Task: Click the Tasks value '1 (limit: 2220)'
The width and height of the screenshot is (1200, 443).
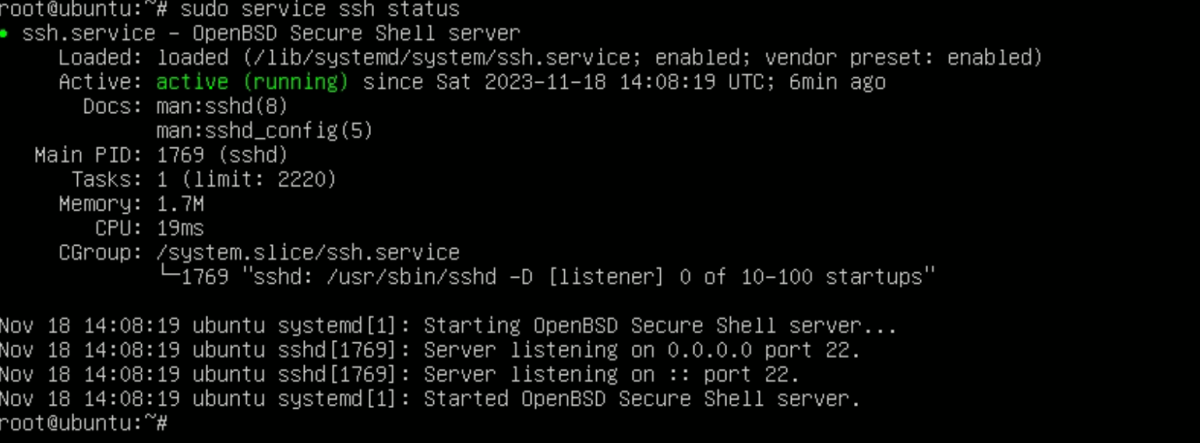Action: 247,180
